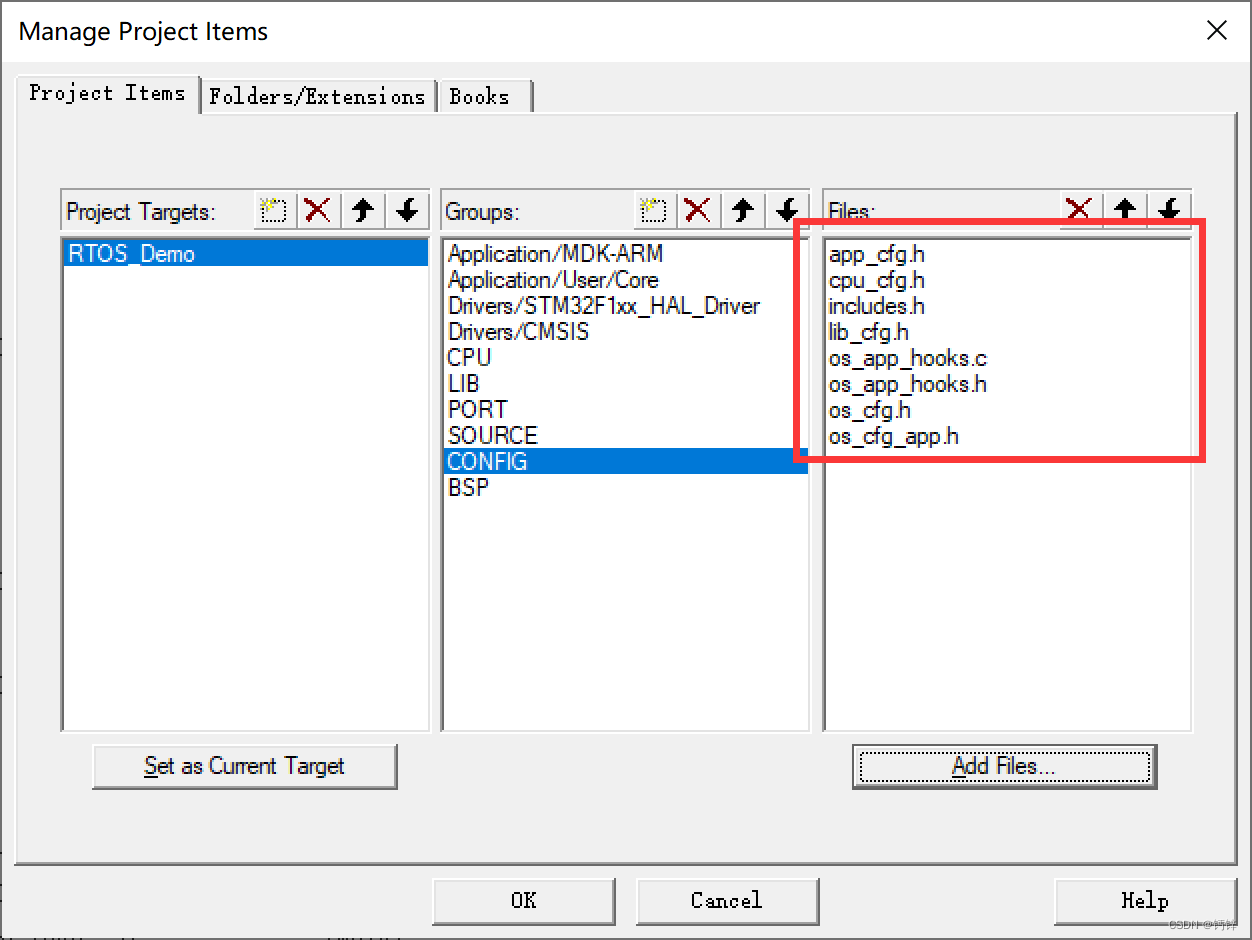
Task: Open the Folders/Extensions tab
Action: point(317,96)
